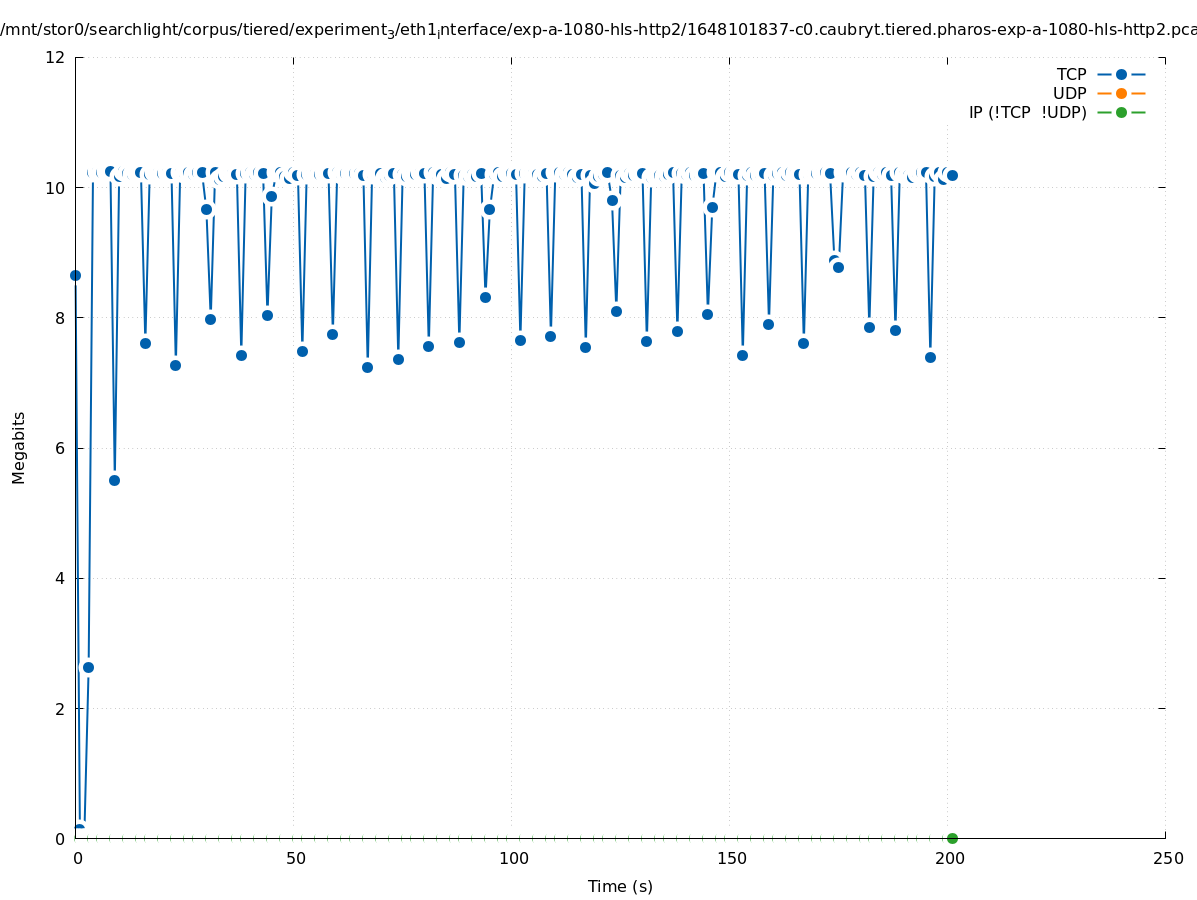The height and width of the screenshot is (900, 1197).
Task: Click the first TCP point at time zero
Action: click(75, 275)
